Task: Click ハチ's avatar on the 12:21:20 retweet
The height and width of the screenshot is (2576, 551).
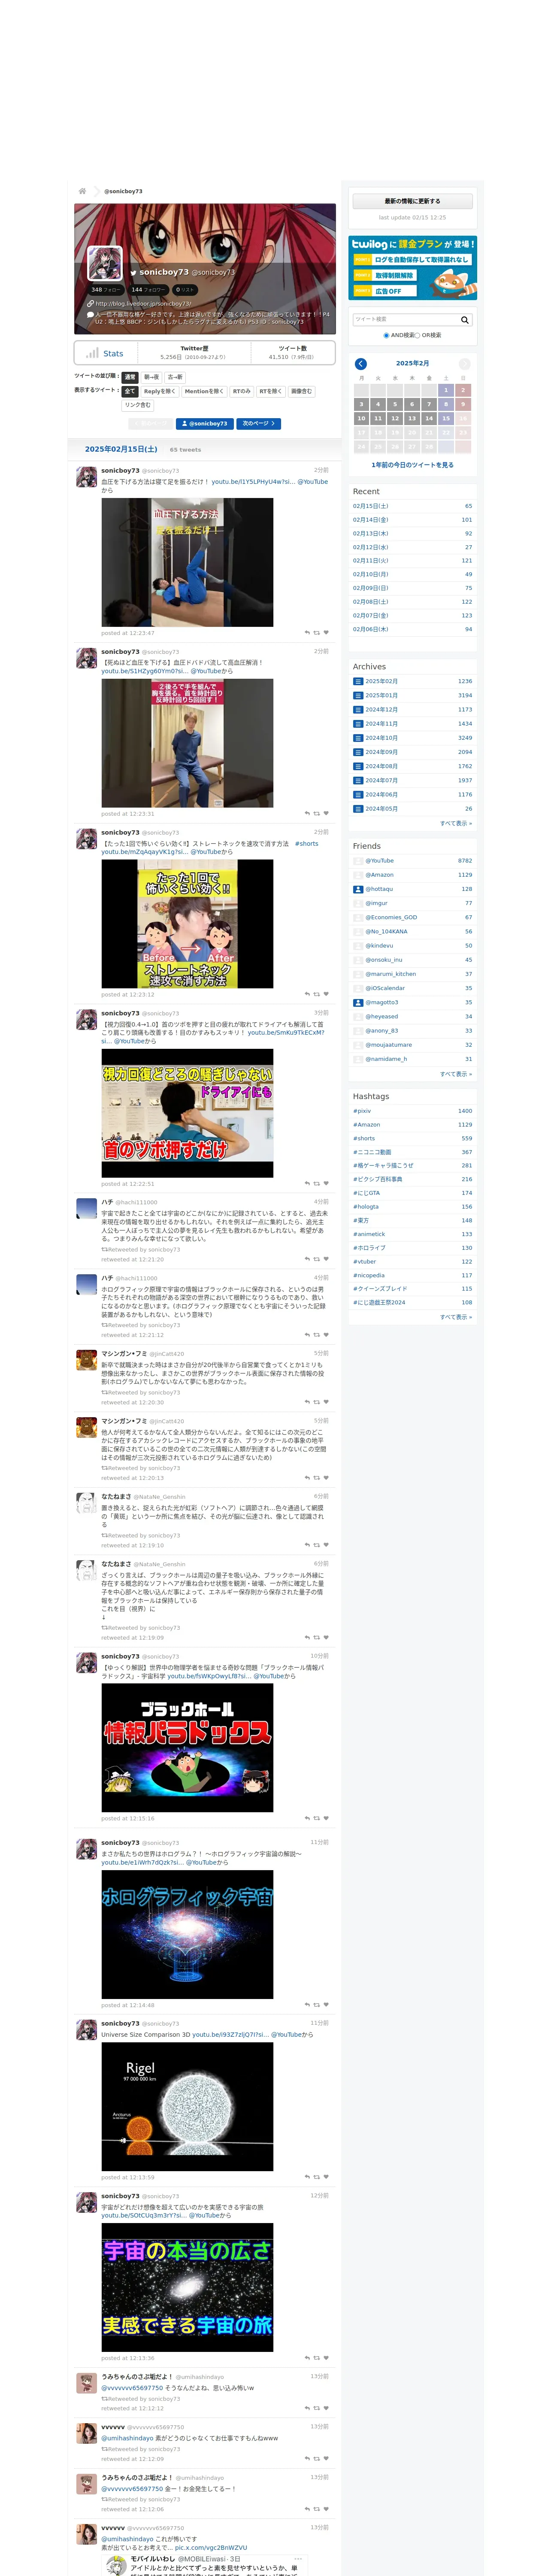Action: [87, 1209]
